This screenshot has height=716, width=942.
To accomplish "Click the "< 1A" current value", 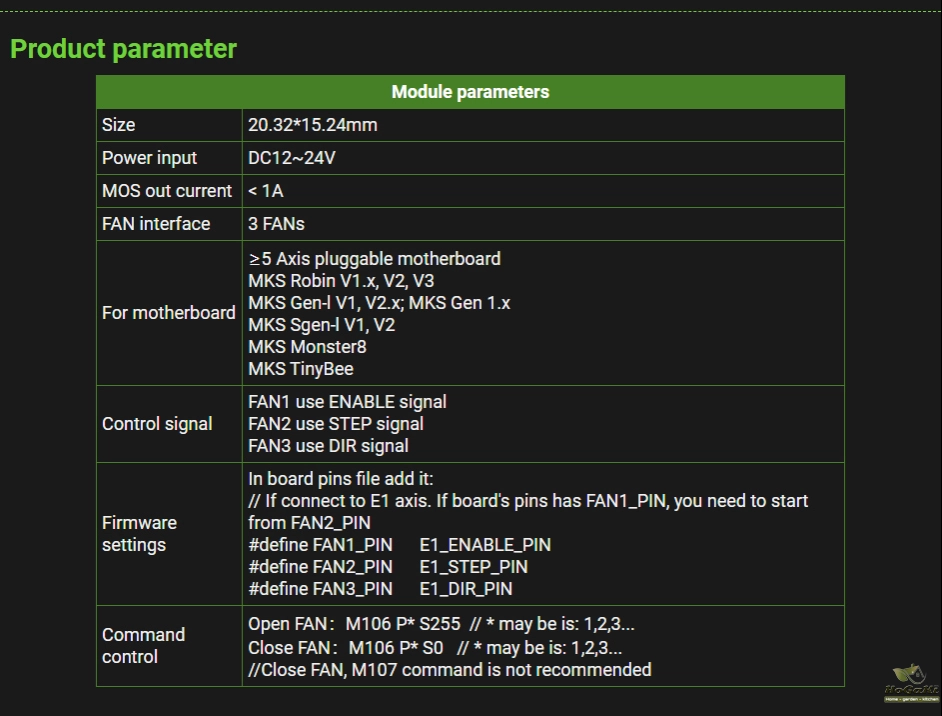I will pyautogui.click(x=266, y=191).
